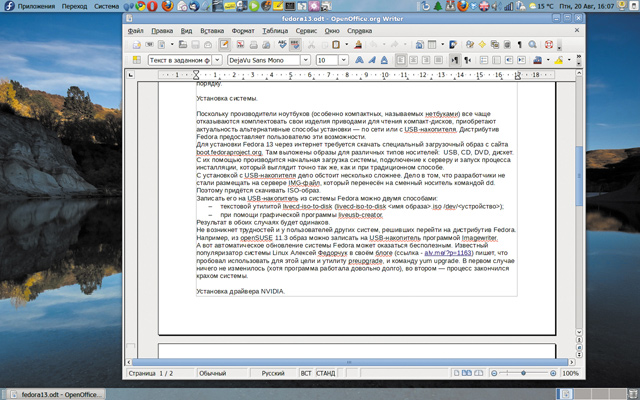Viewport: 640px width, 400px height.
Task: Apply Highlighting color icon
Action: click(559, 60)
